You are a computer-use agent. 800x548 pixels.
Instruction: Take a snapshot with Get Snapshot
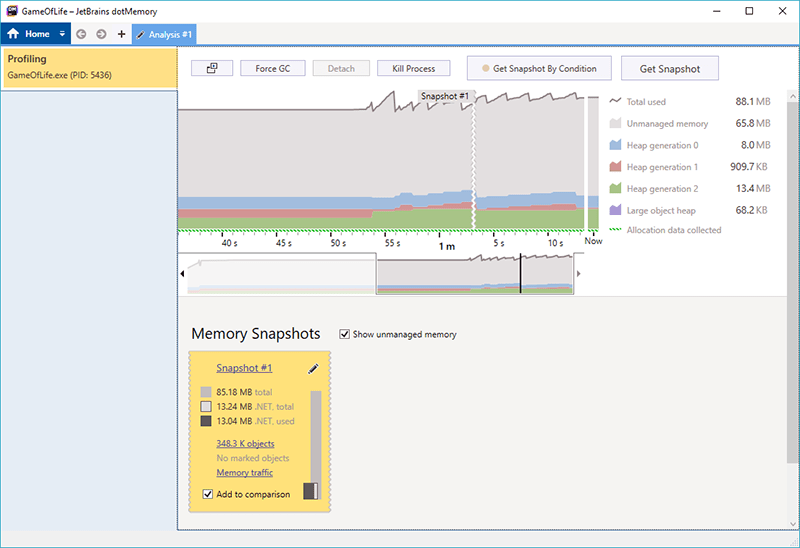(670, 69)
